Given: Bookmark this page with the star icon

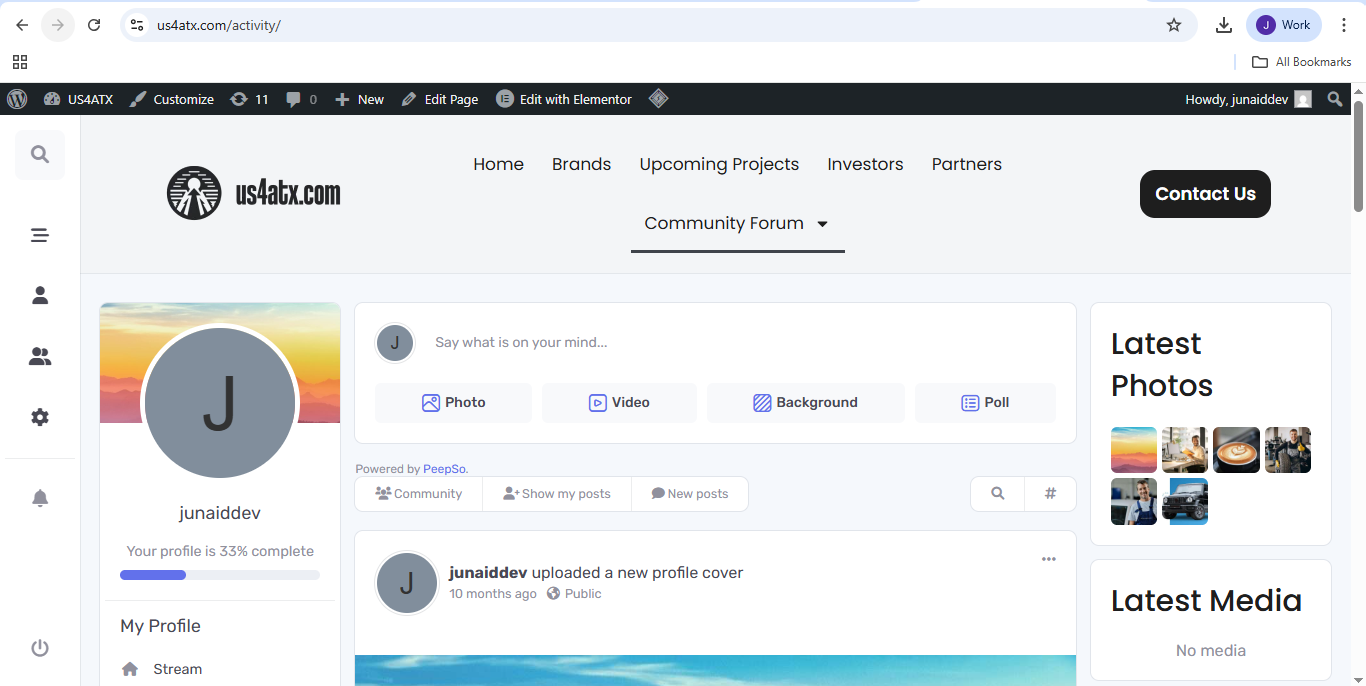Looking at the screenshot, I should pyautogui.click(x=1174, y=25).
